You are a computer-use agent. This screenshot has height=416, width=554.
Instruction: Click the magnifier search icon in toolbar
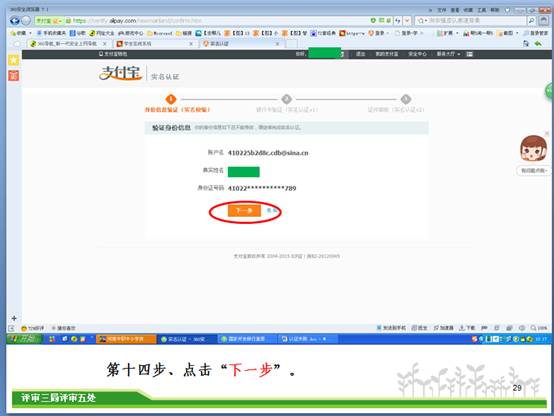pos(531,21)
